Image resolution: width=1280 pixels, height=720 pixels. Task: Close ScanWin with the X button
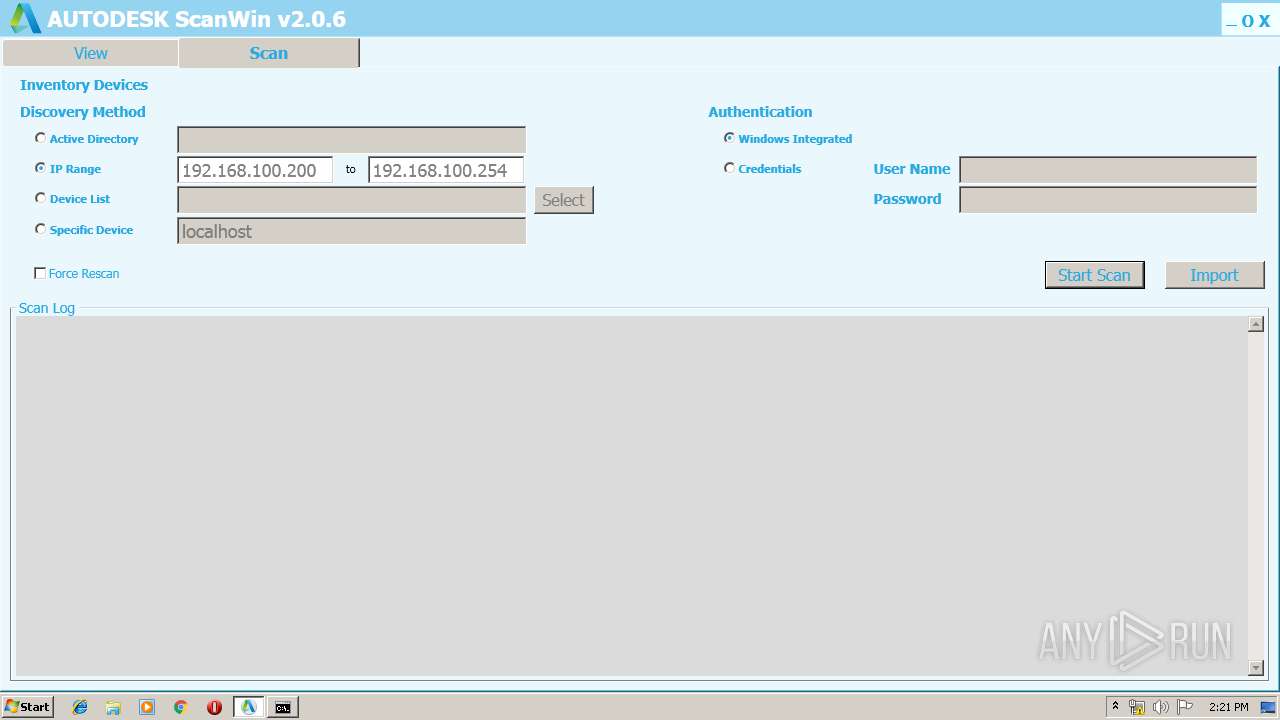pos(1264,21)
